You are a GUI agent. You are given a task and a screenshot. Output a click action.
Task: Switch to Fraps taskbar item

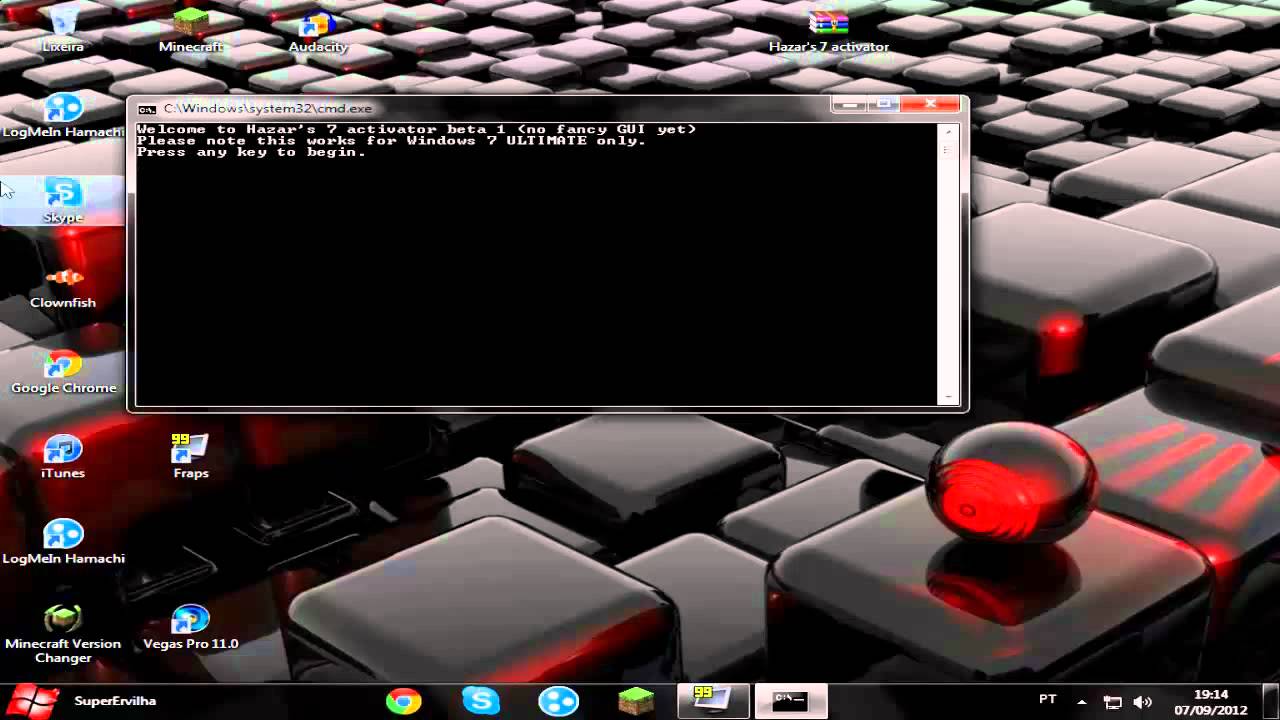tap(713, 701)
